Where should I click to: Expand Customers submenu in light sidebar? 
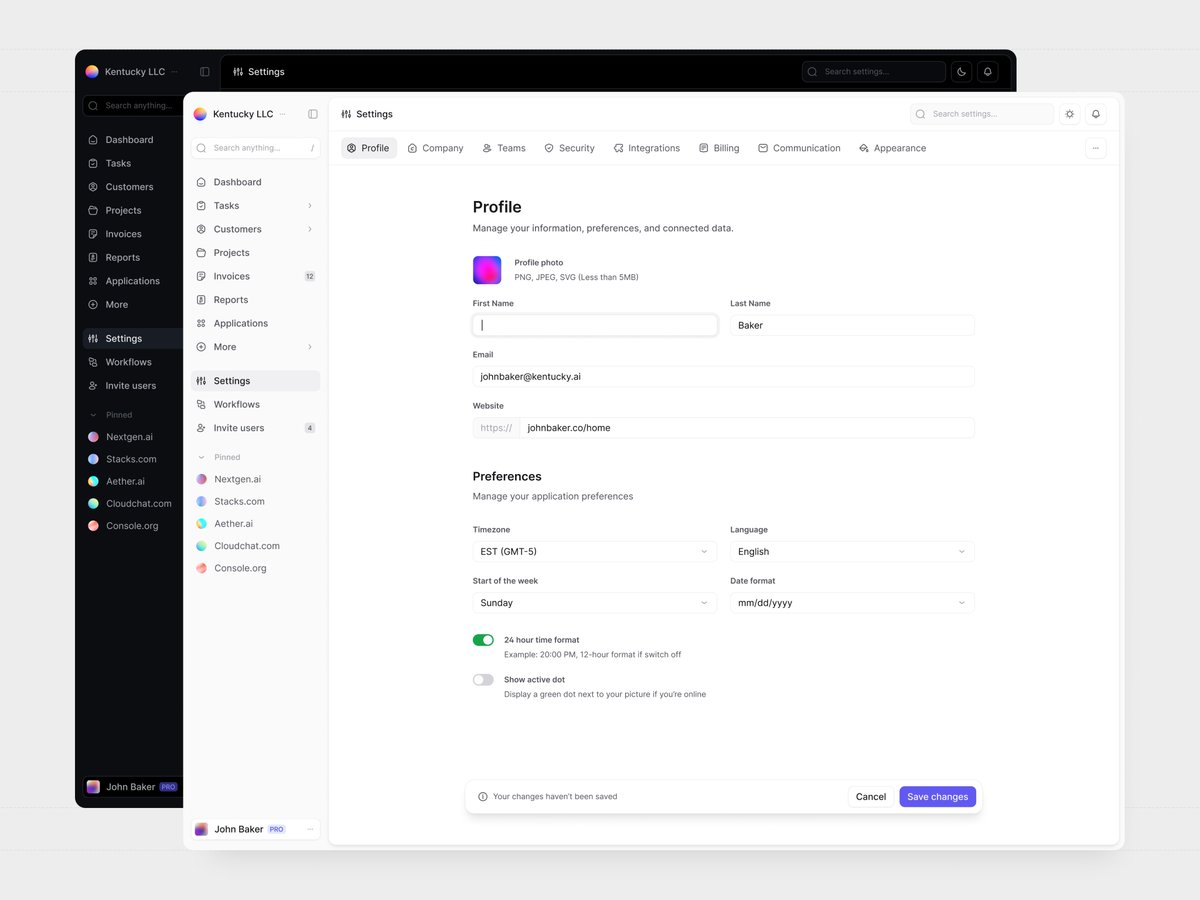[x=310, y=229]
